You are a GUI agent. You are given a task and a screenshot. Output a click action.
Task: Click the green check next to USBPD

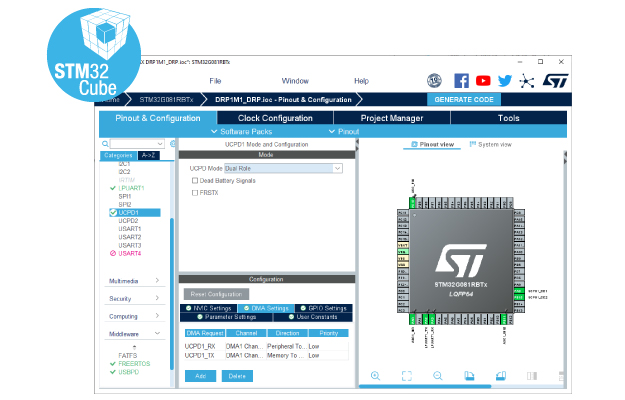click(113, 372)
